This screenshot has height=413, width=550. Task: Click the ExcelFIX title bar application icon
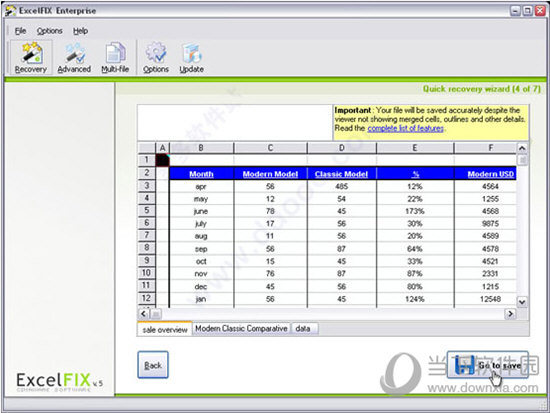pyautogui.click(x=11, y=11)
